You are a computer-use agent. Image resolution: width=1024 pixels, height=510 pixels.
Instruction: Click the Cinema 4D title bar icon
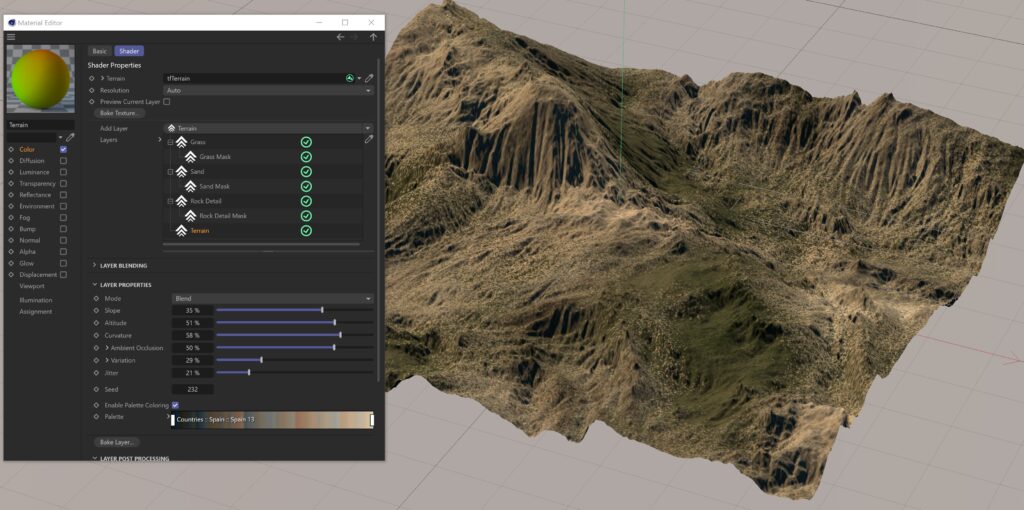pyautogui.click(x=12, y=22)
